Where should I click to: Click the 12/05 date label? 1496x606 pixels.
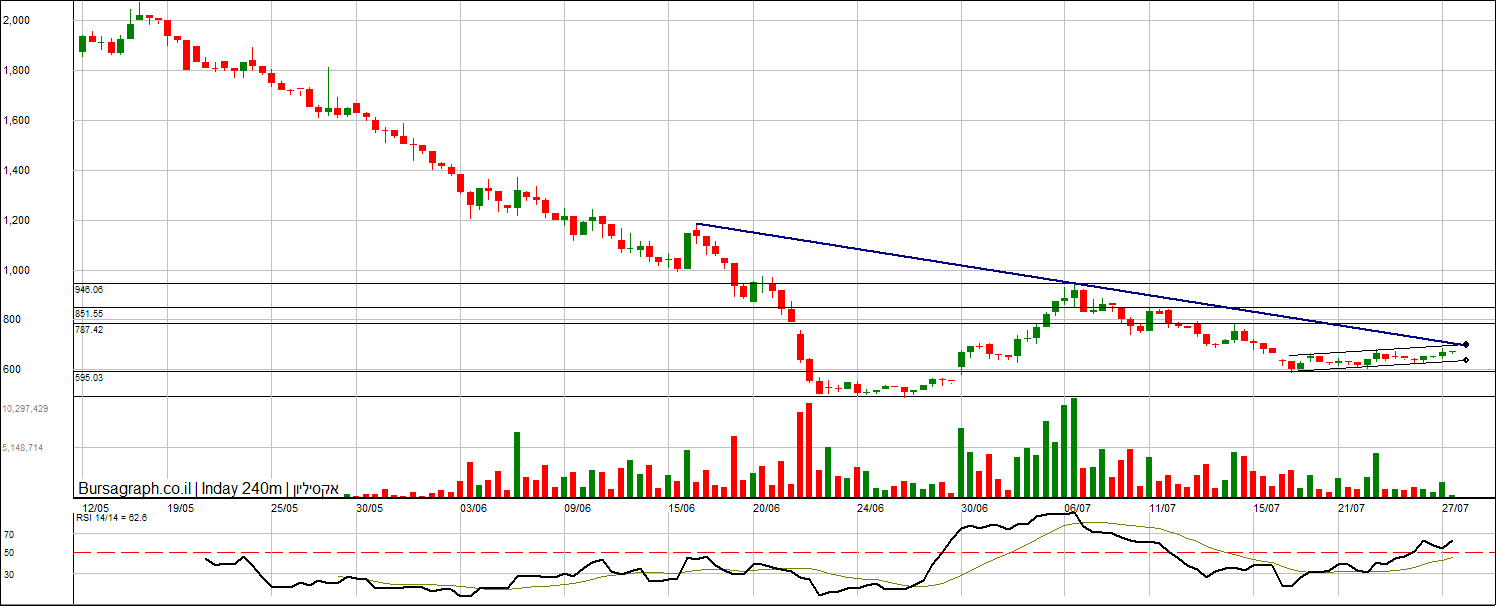tap(97, 508)
